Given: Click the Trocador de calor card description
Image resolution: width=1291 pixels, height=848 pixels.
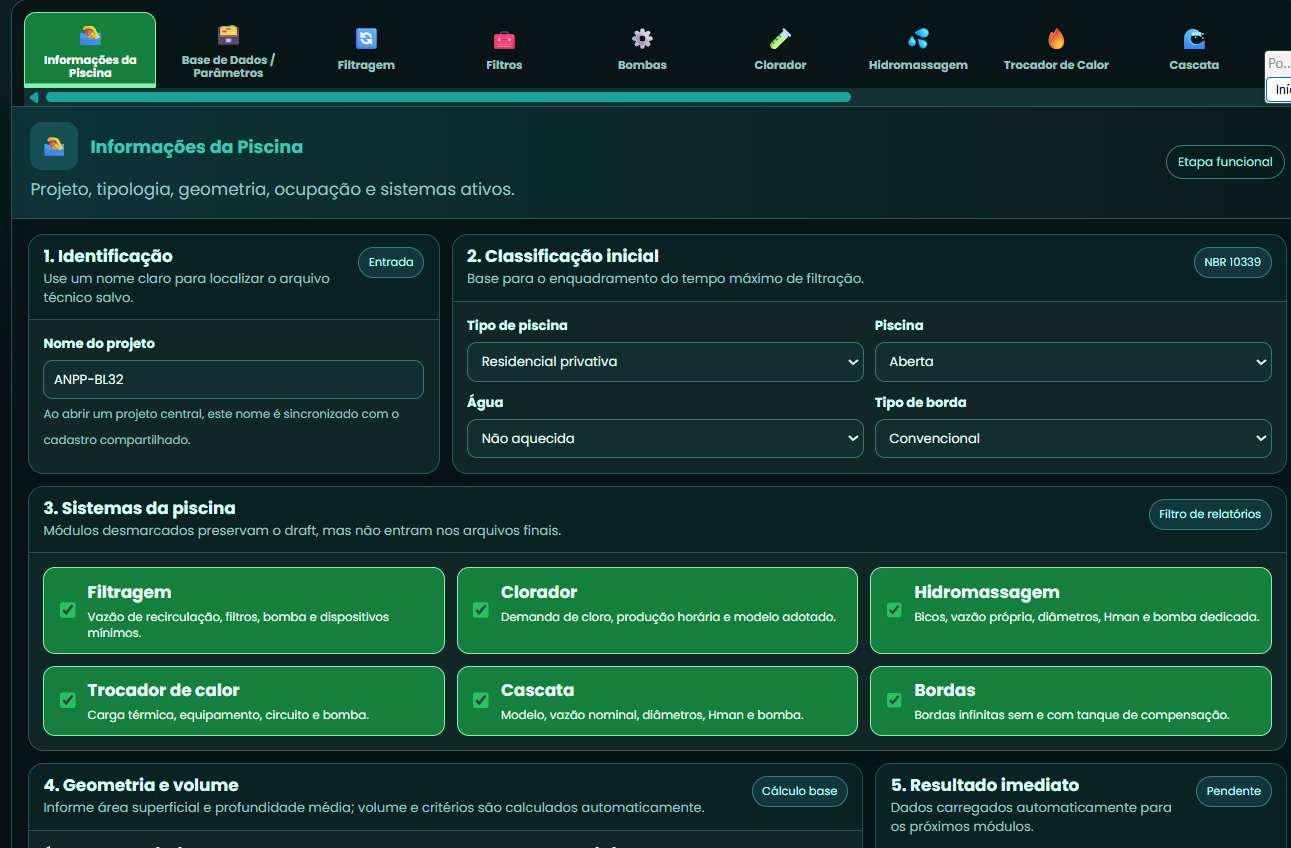Looking at the screenshot, I should click(x=228, y=715).
